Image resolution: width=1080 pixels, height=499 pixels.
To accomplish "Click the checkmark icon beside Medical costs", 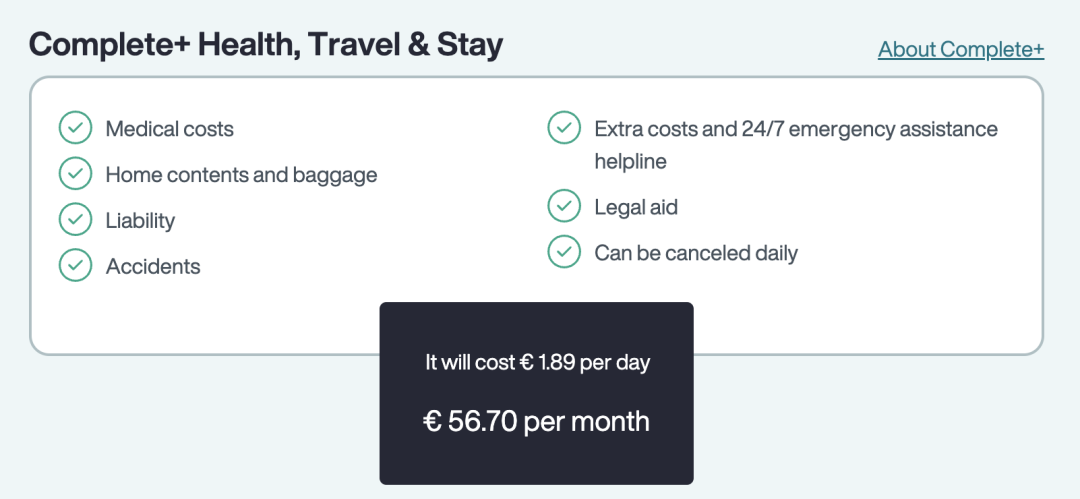I will [x=75, y=128].
